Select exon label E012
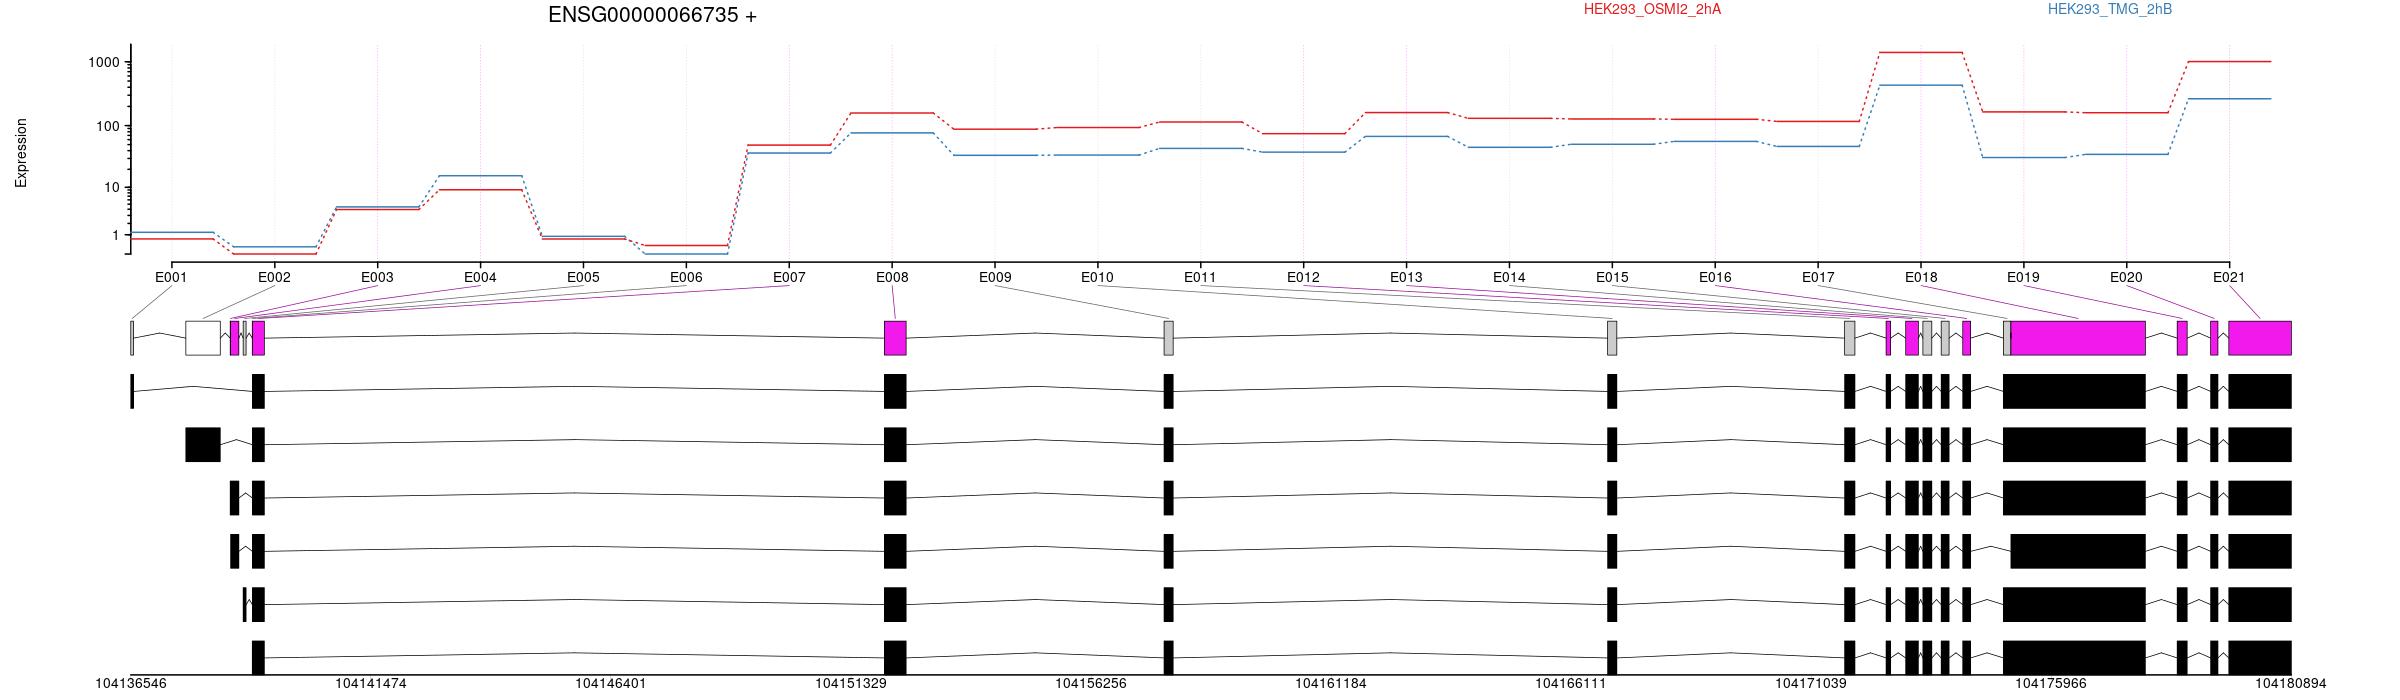Viewport: 2400px width, 700px height. coord(1303,277)
